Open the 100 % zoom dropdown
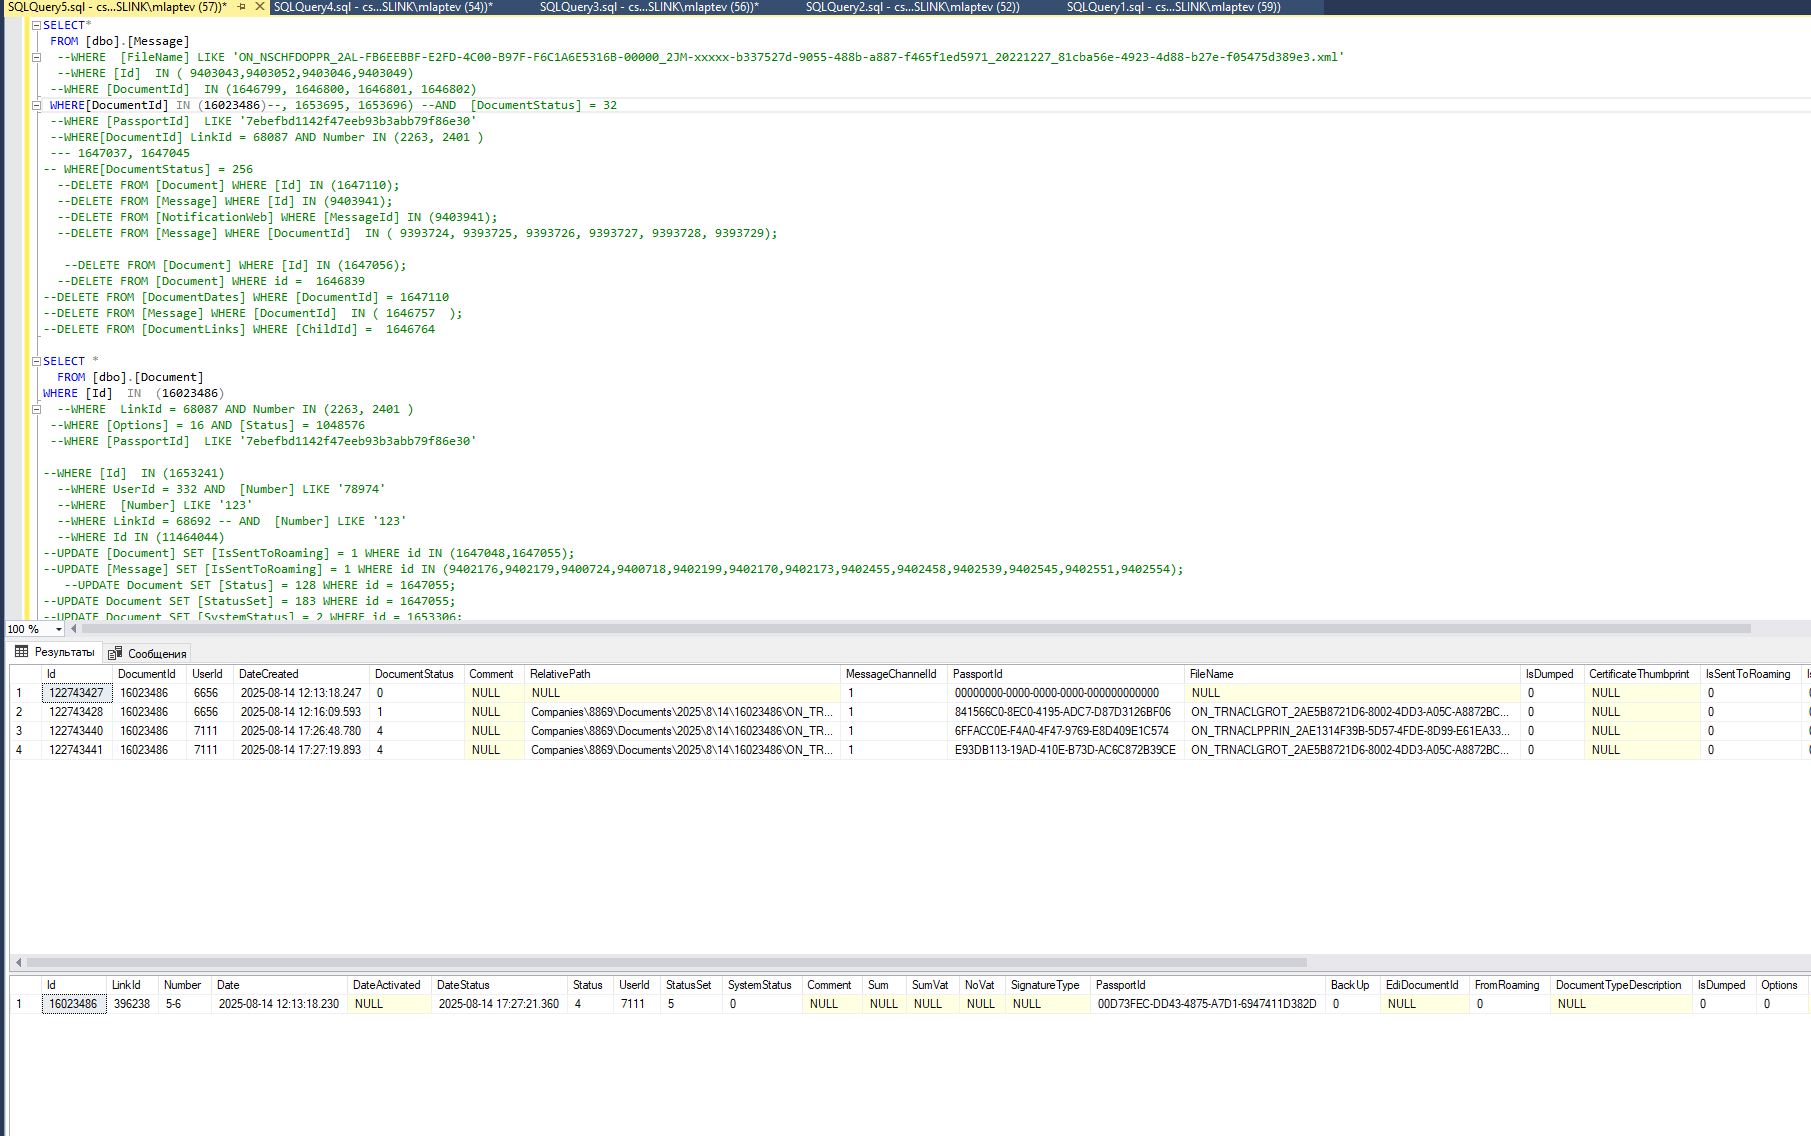 [x=59, y=629]
